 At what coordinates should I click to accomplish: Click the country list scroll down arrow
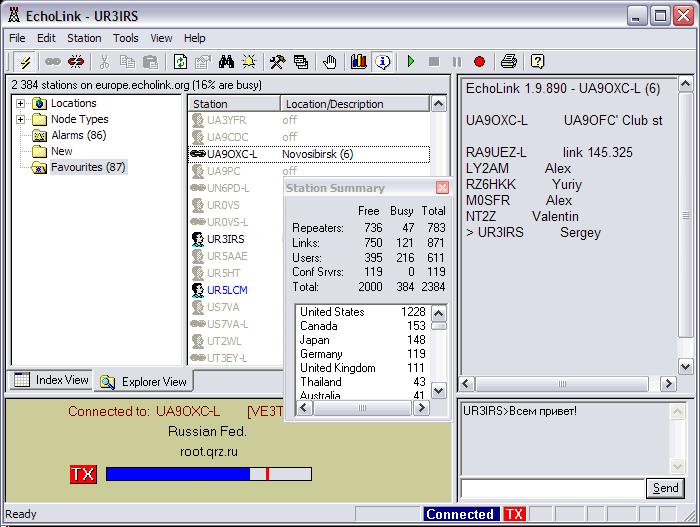[x=439, y=391]
